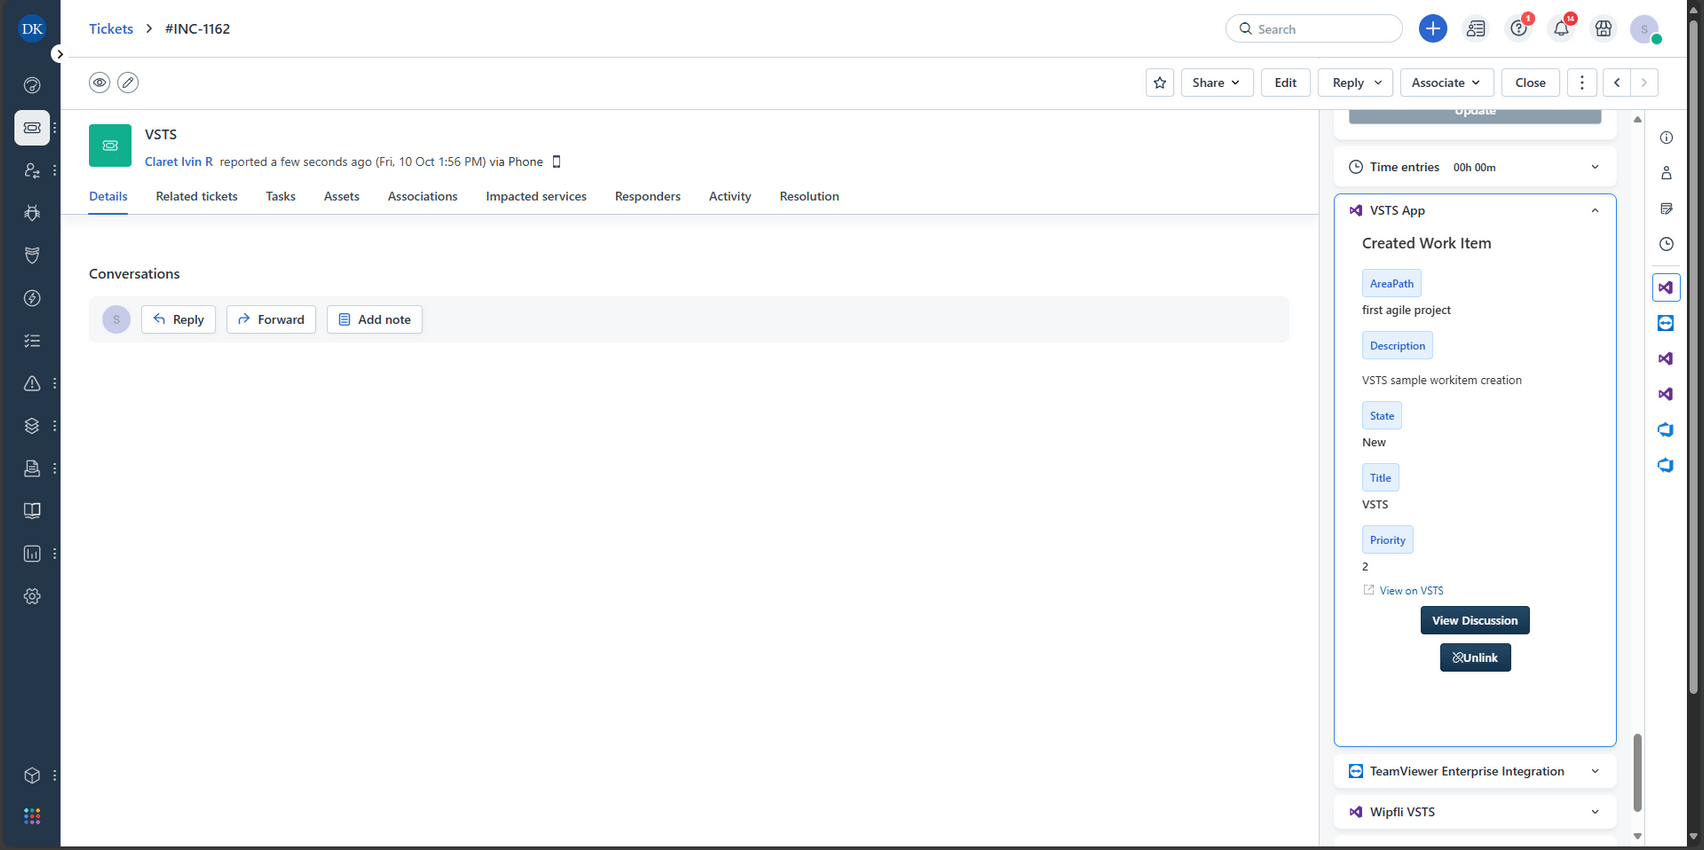Switch to the Related tickets tab
This screenshot has width=1704, height=850.
pyautogui.click(x=197, y=197)
